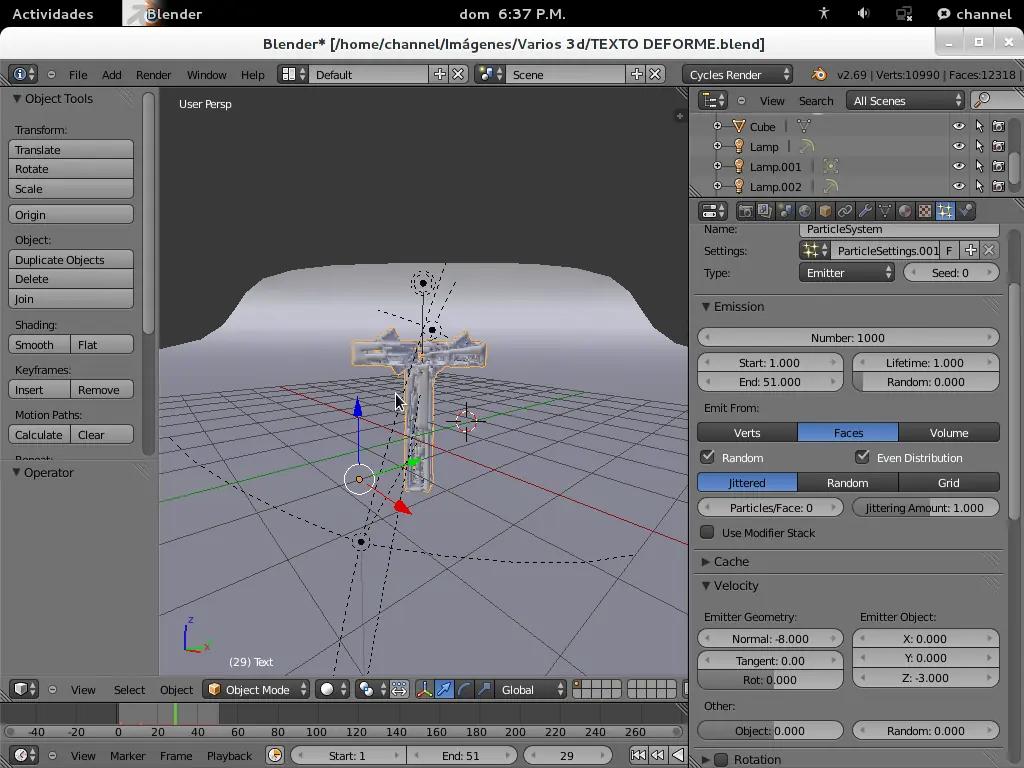This screenshot has height=768, width=1024.
Task: Expand the Cache panel
Action: [705, 562]
